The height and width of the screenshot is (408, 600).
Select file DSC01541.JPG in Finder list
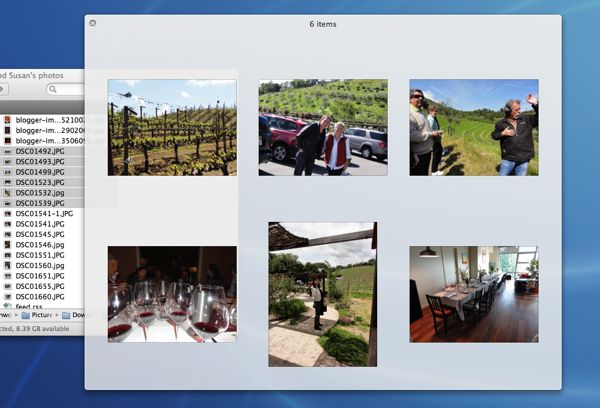(40, 224)
